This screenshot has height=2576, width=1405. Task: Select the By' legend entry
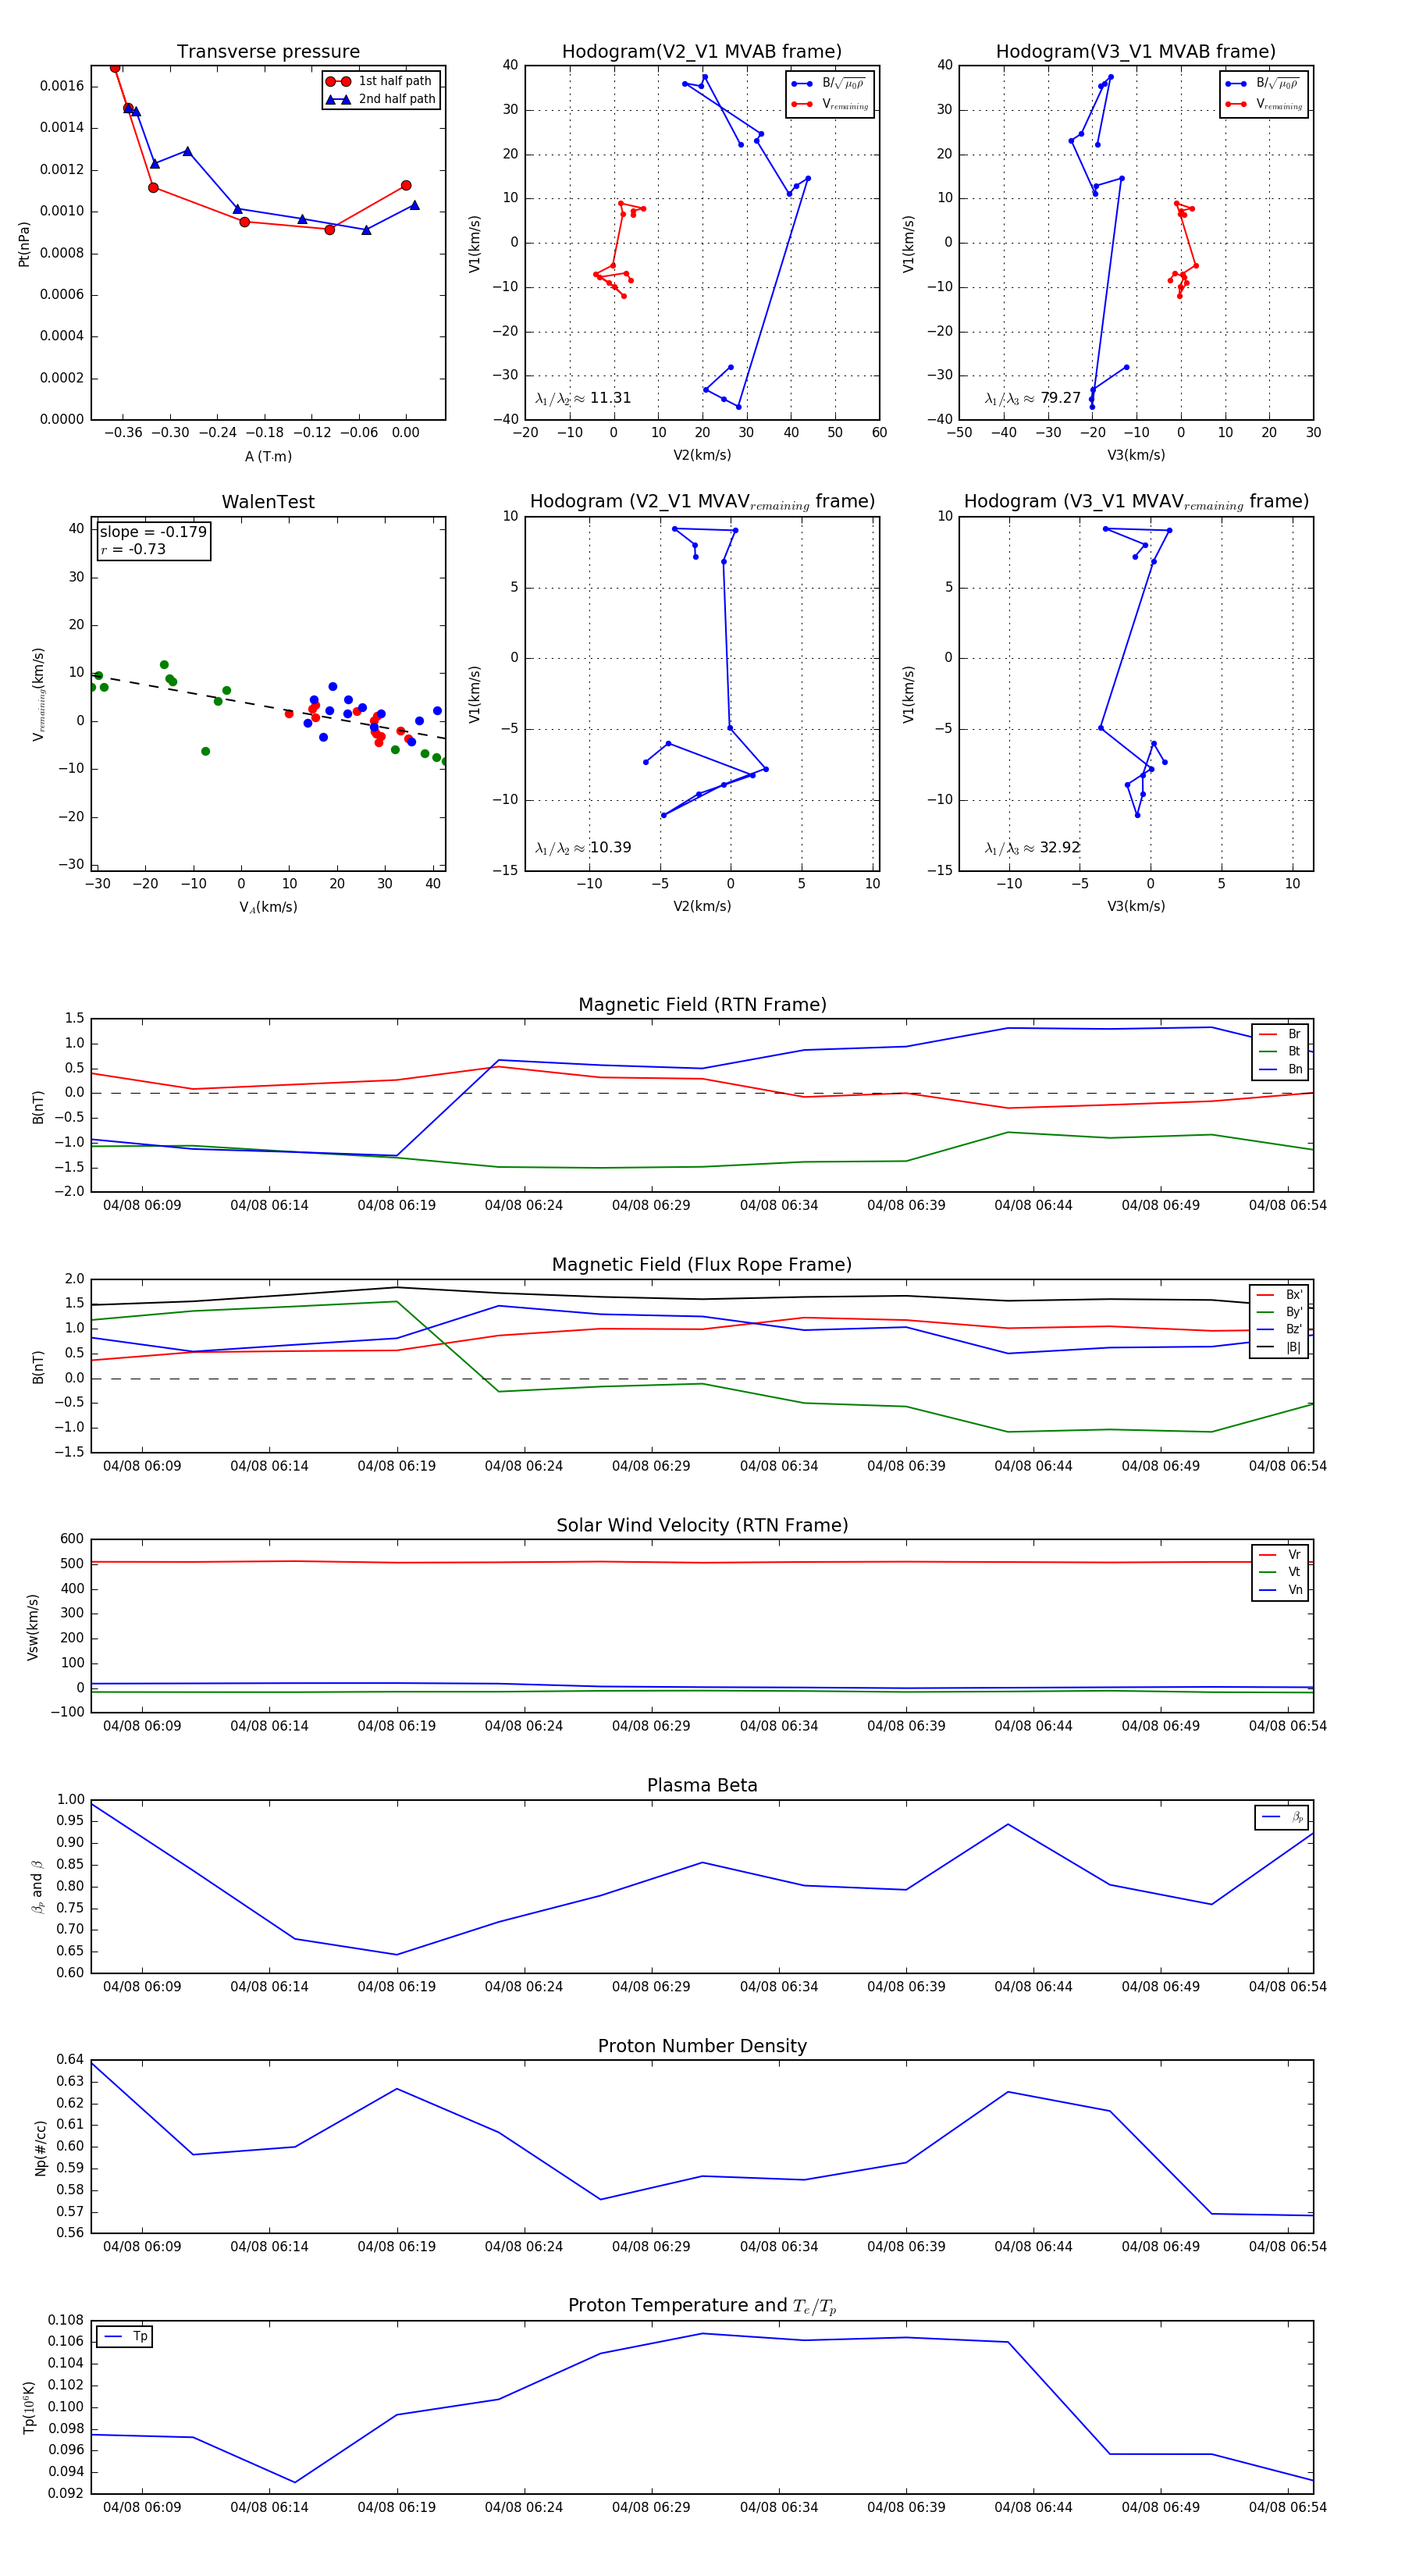pos(1279,1312)
